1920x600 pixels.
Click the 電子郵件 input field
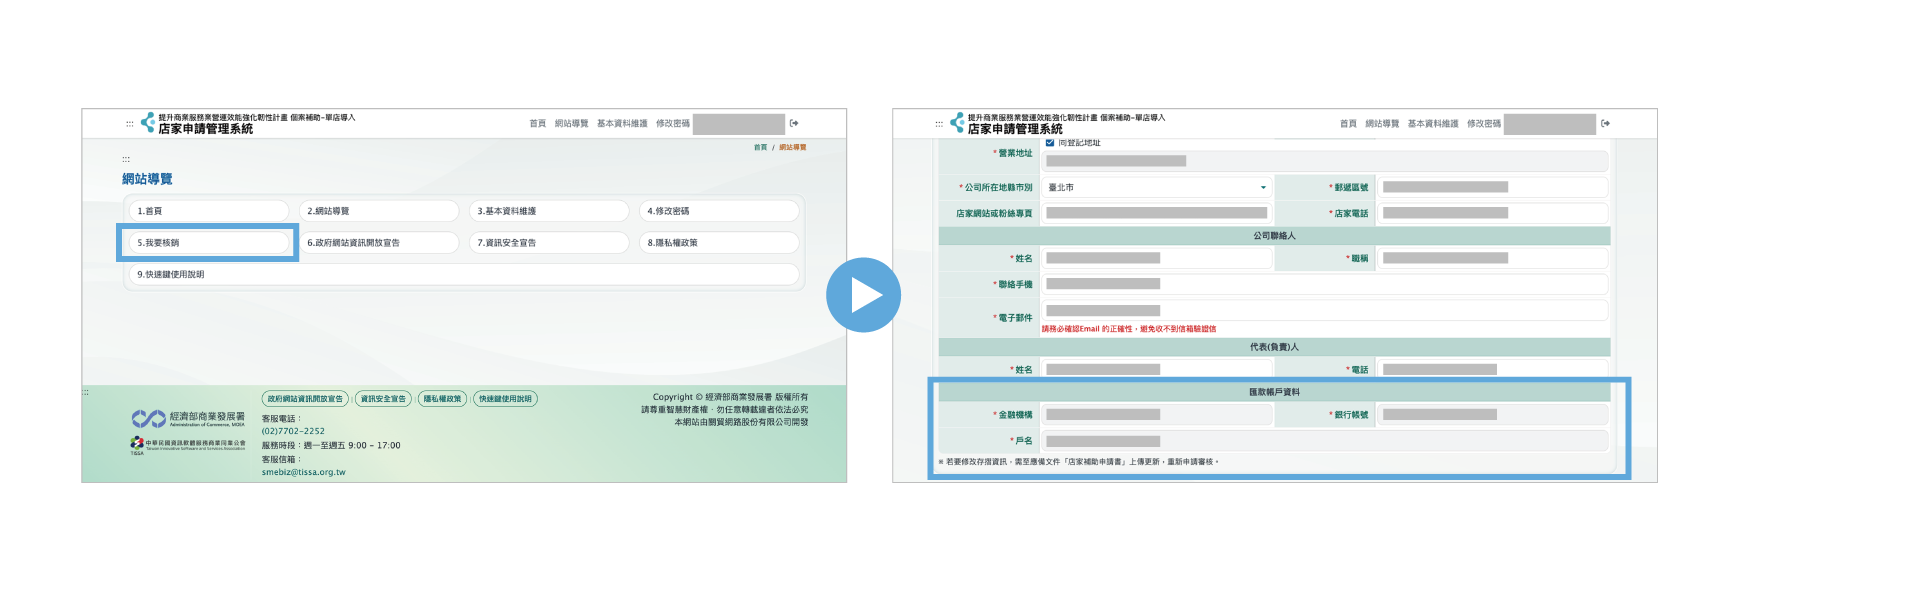coord(1325,311)
